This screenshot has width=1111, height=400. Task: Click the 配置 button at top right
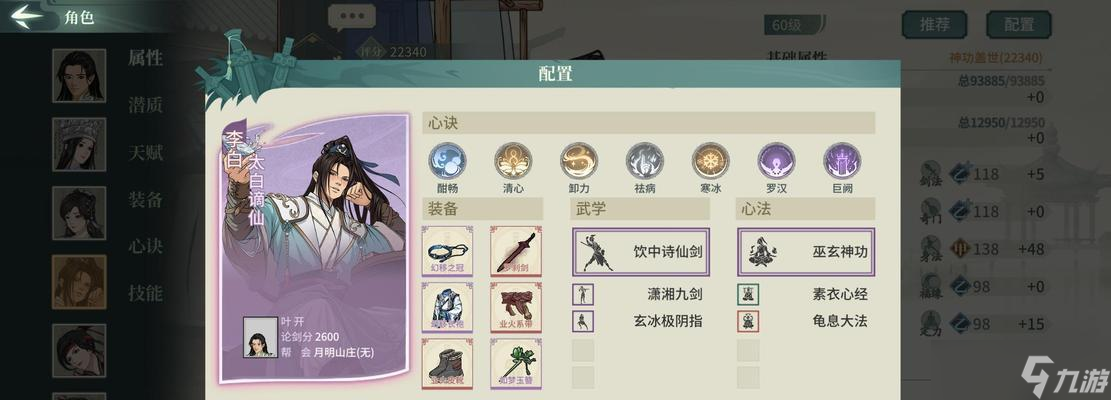pos(1019,25)
